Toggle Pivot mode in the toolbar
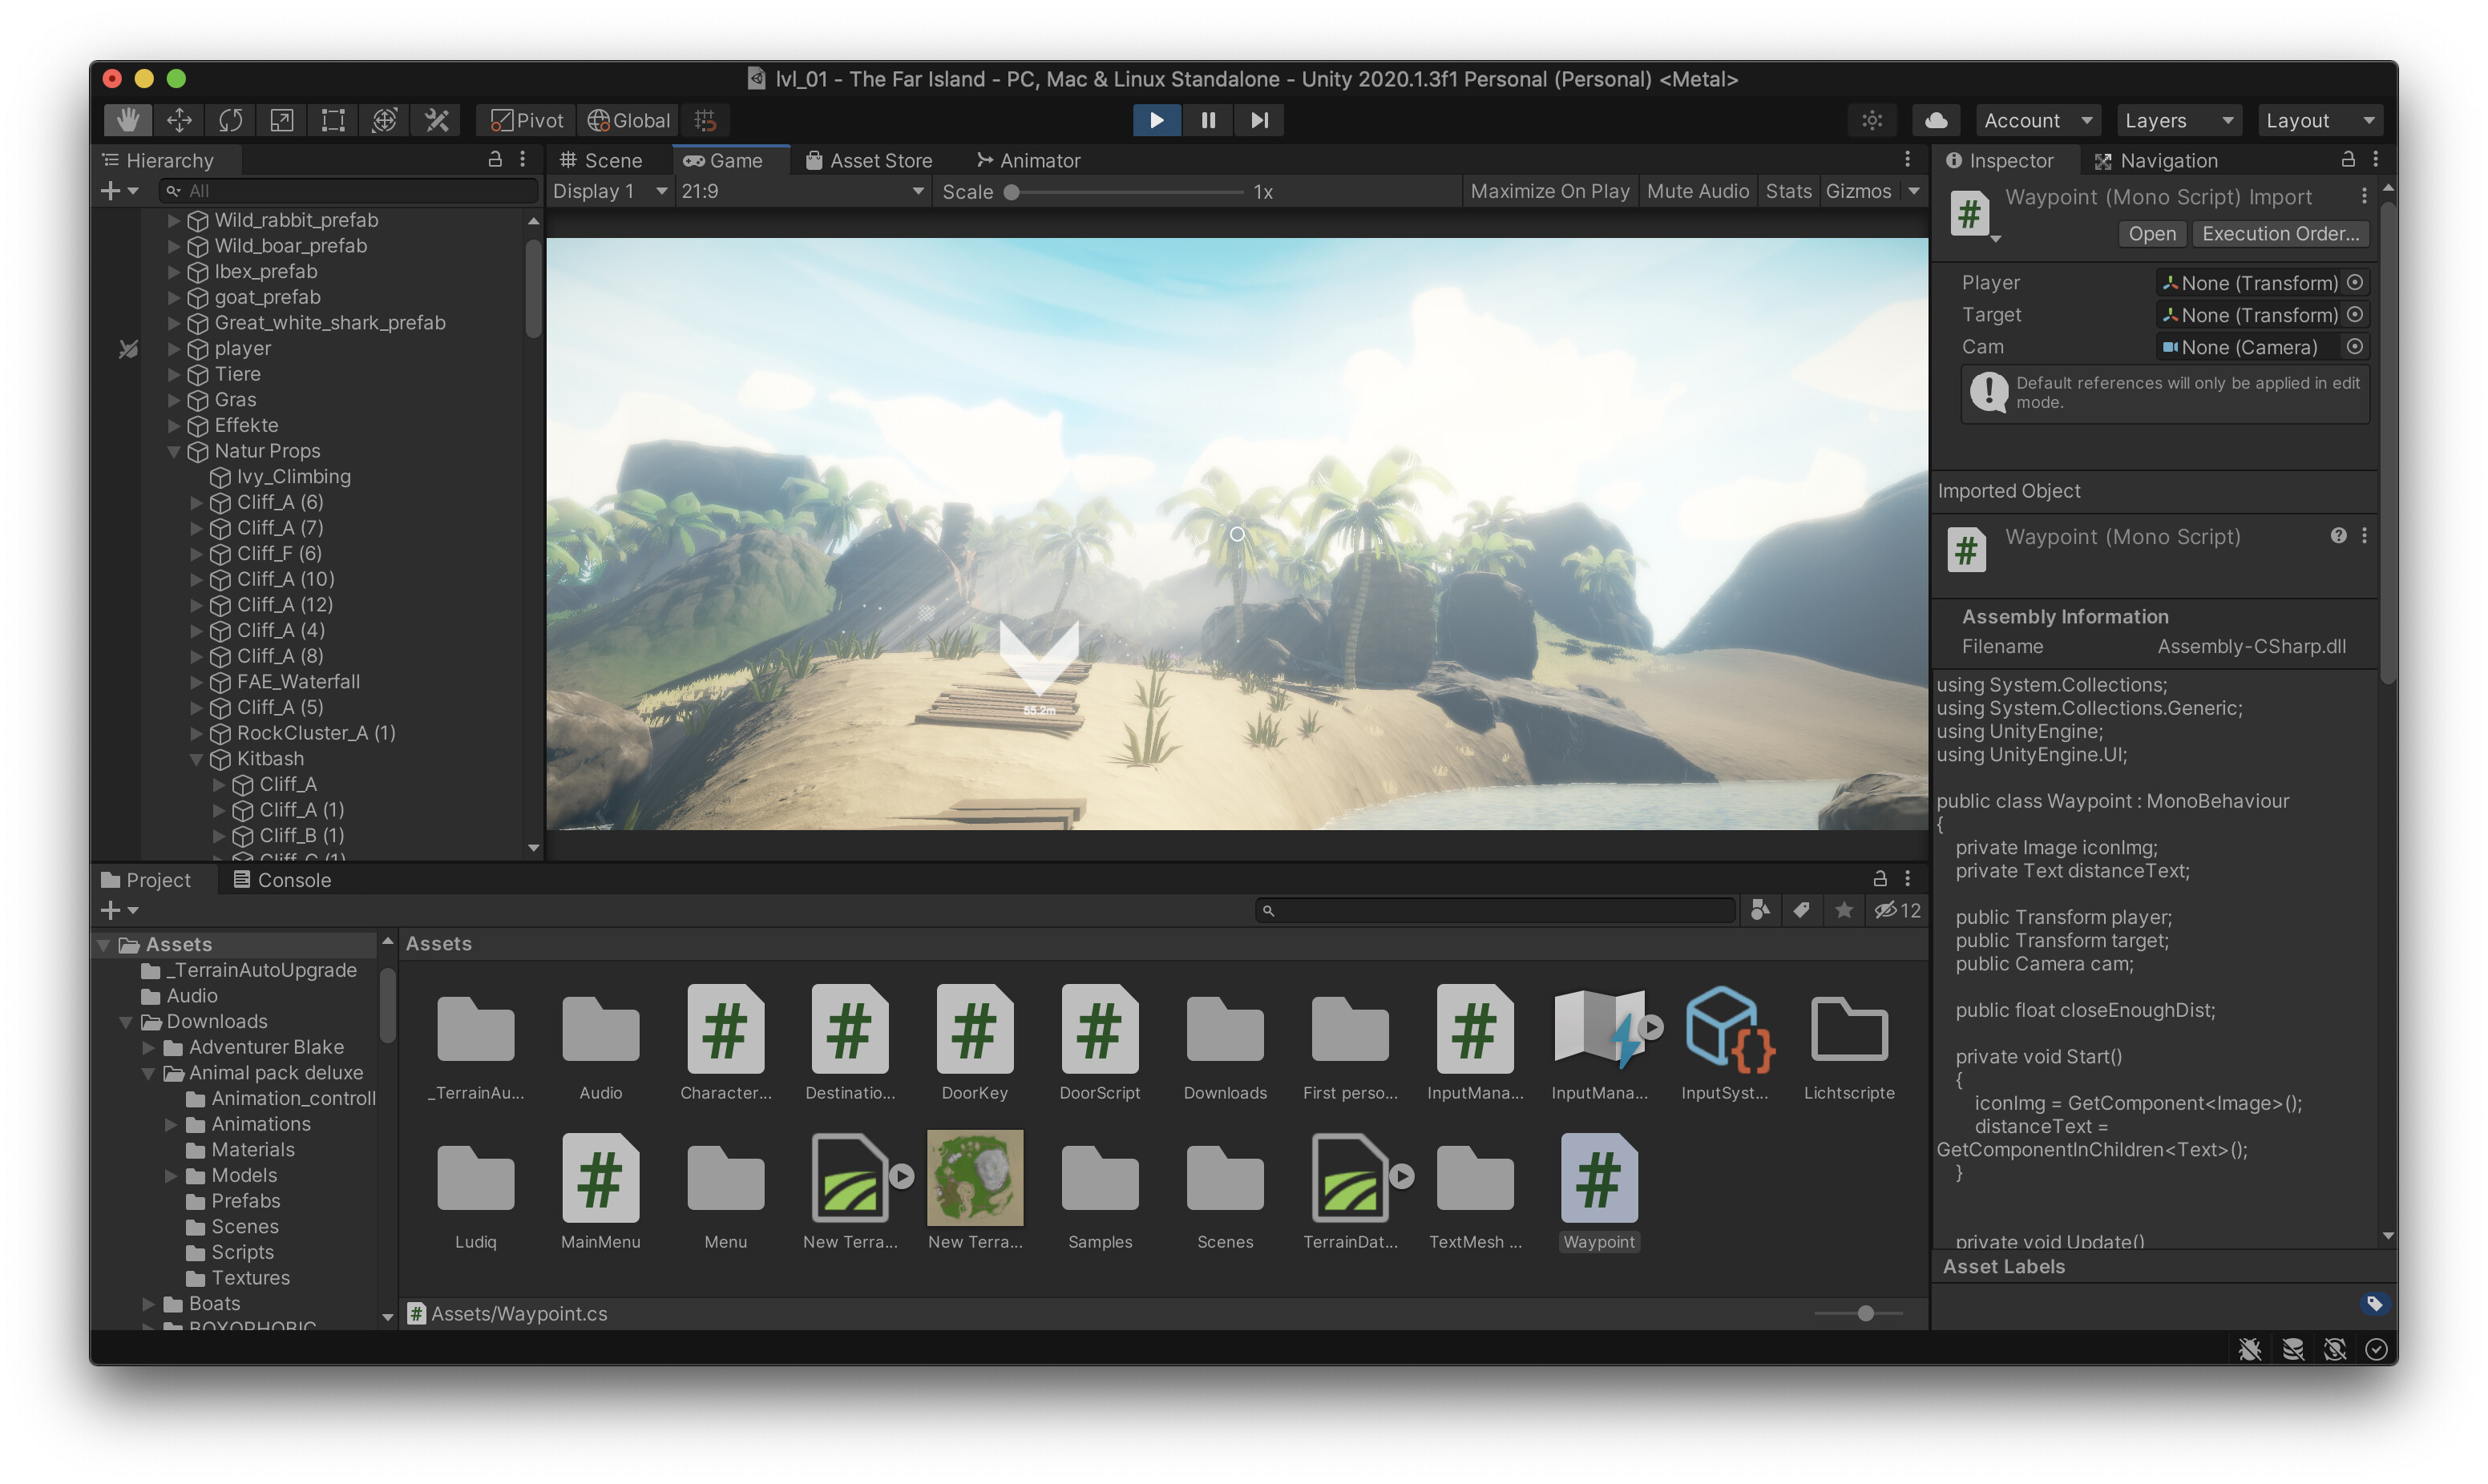 (524, 120)
